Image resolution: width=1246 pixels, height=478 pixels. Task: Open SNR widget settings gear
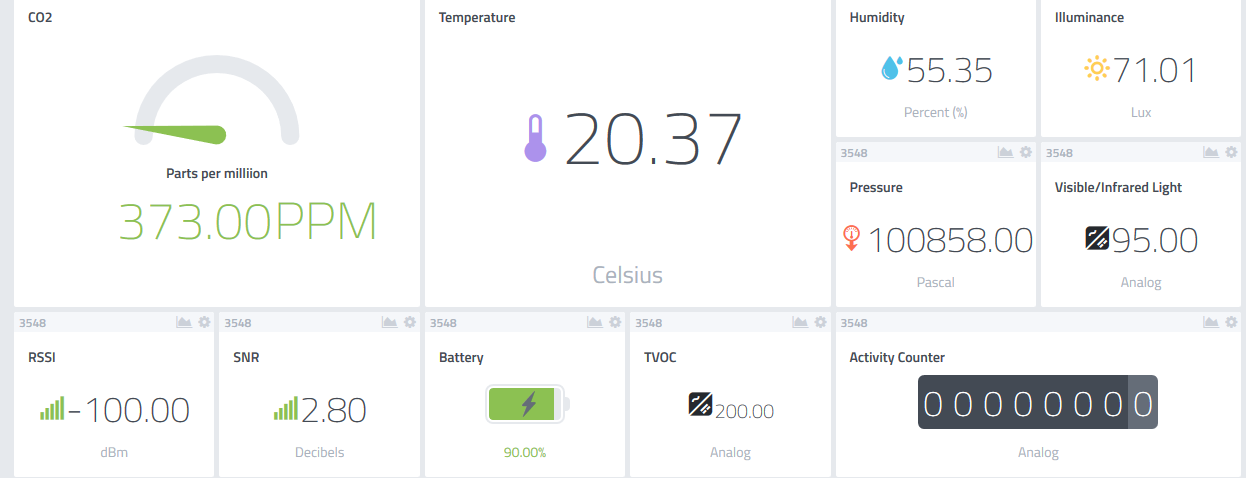tap(409, 322)
